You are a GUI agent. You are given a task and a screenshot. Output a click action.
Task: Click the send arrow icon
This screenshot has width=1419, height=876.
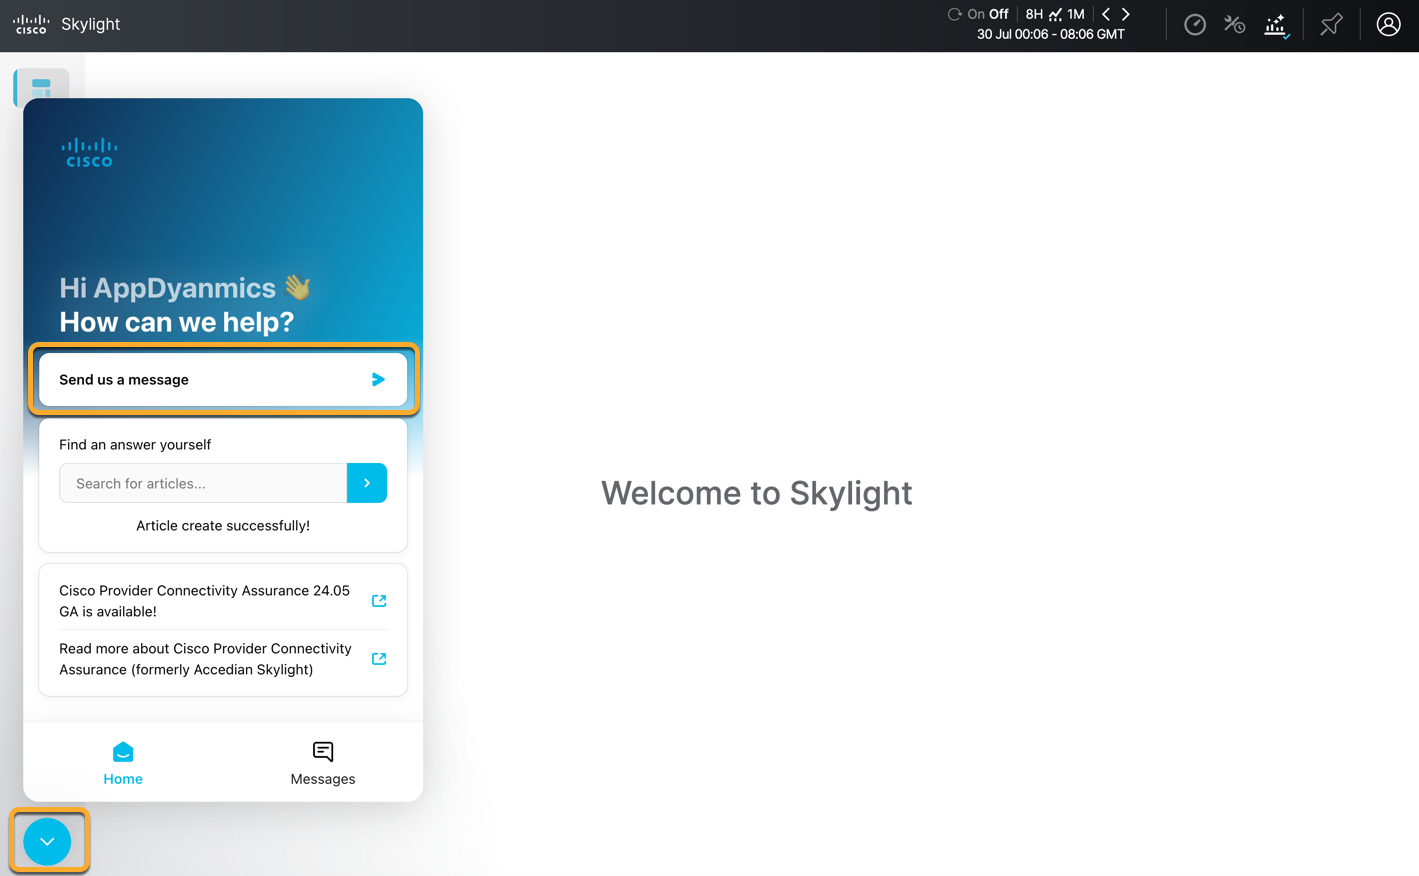[x=378, y=380]
